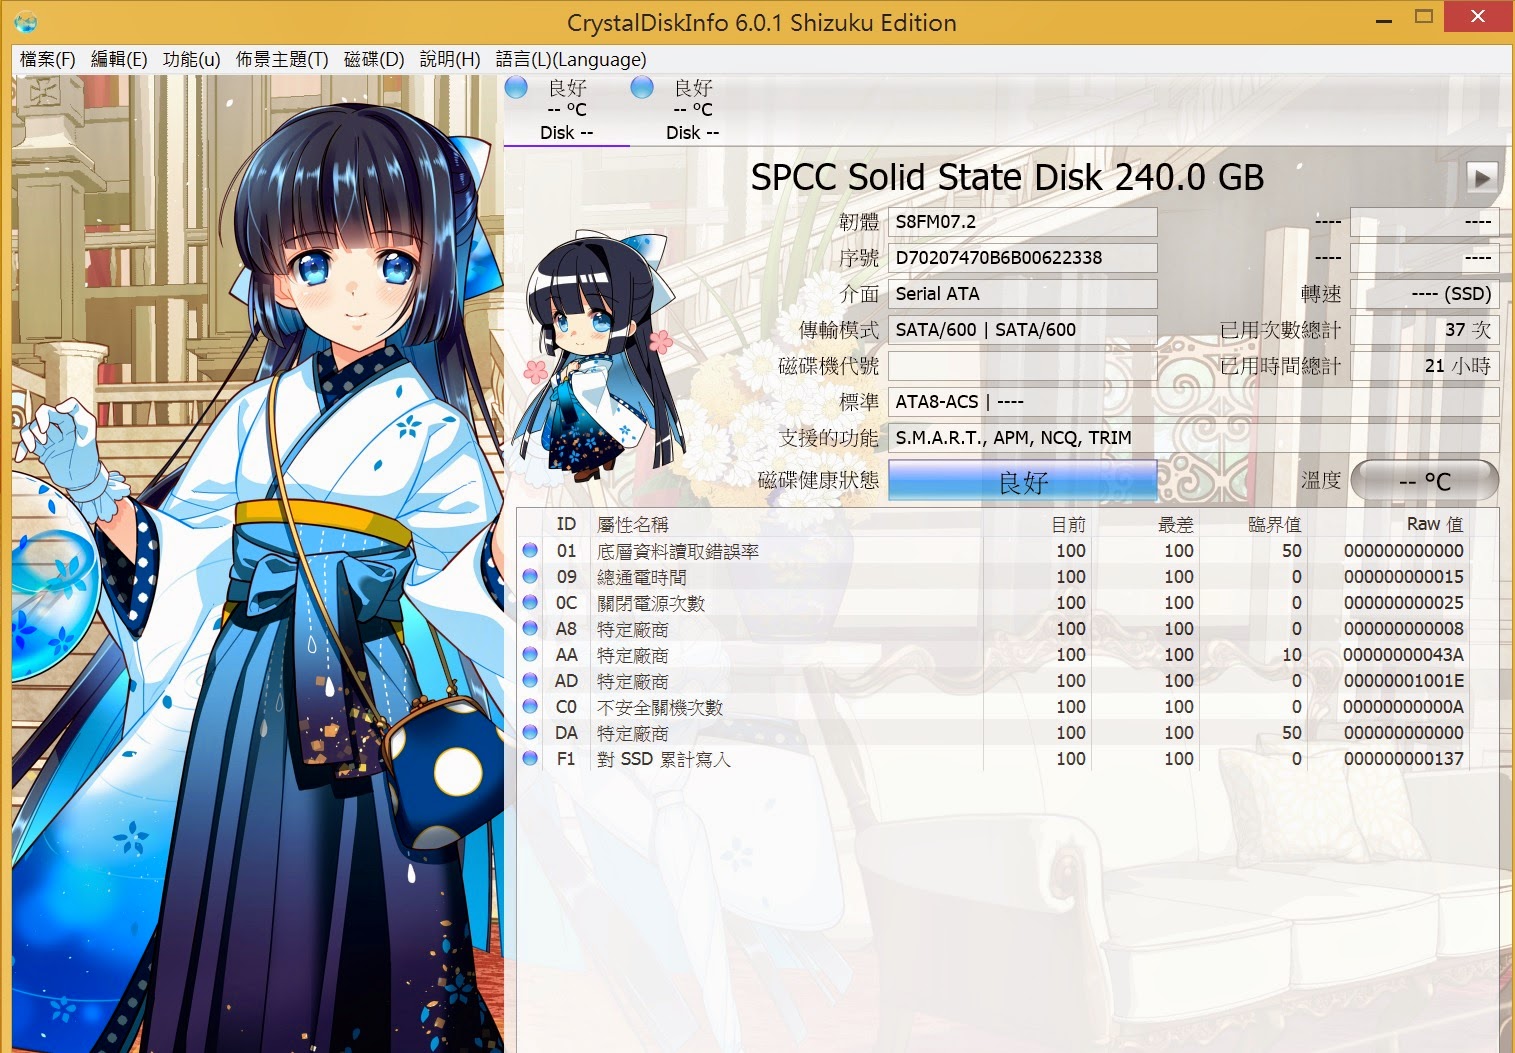The image size is (1515, 1053).
Task: Click the serial number field D70207470B6B00622338
Action: click(1023, 258)
